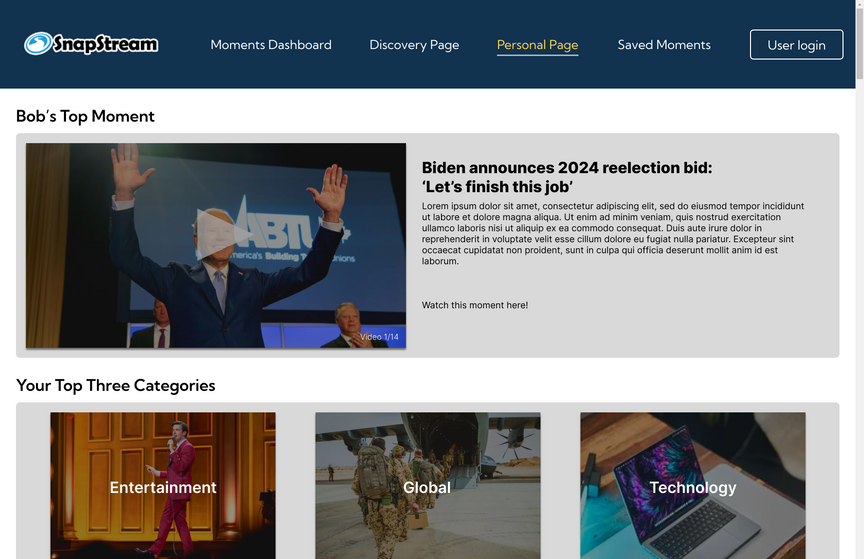
Task: Open the Global category card
Action: [x=428, y=486]
